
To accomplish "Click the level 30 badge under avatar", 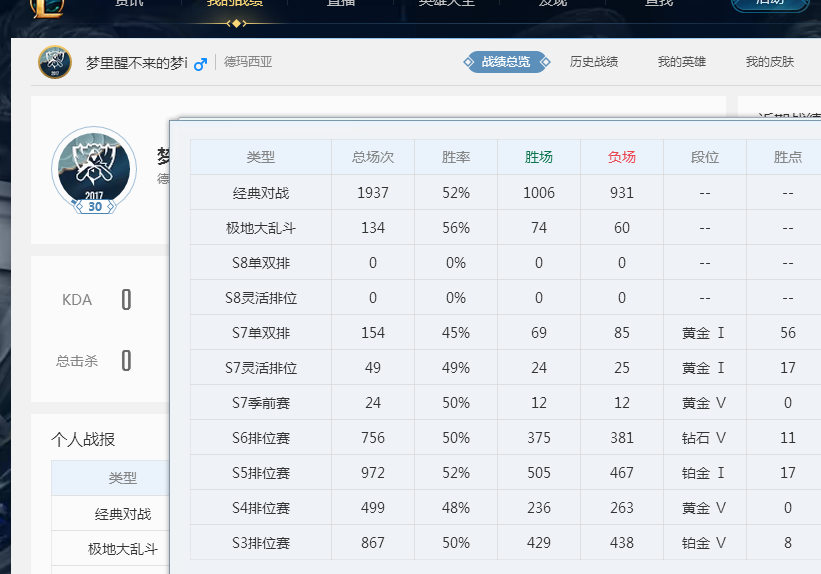I will 95,207.
